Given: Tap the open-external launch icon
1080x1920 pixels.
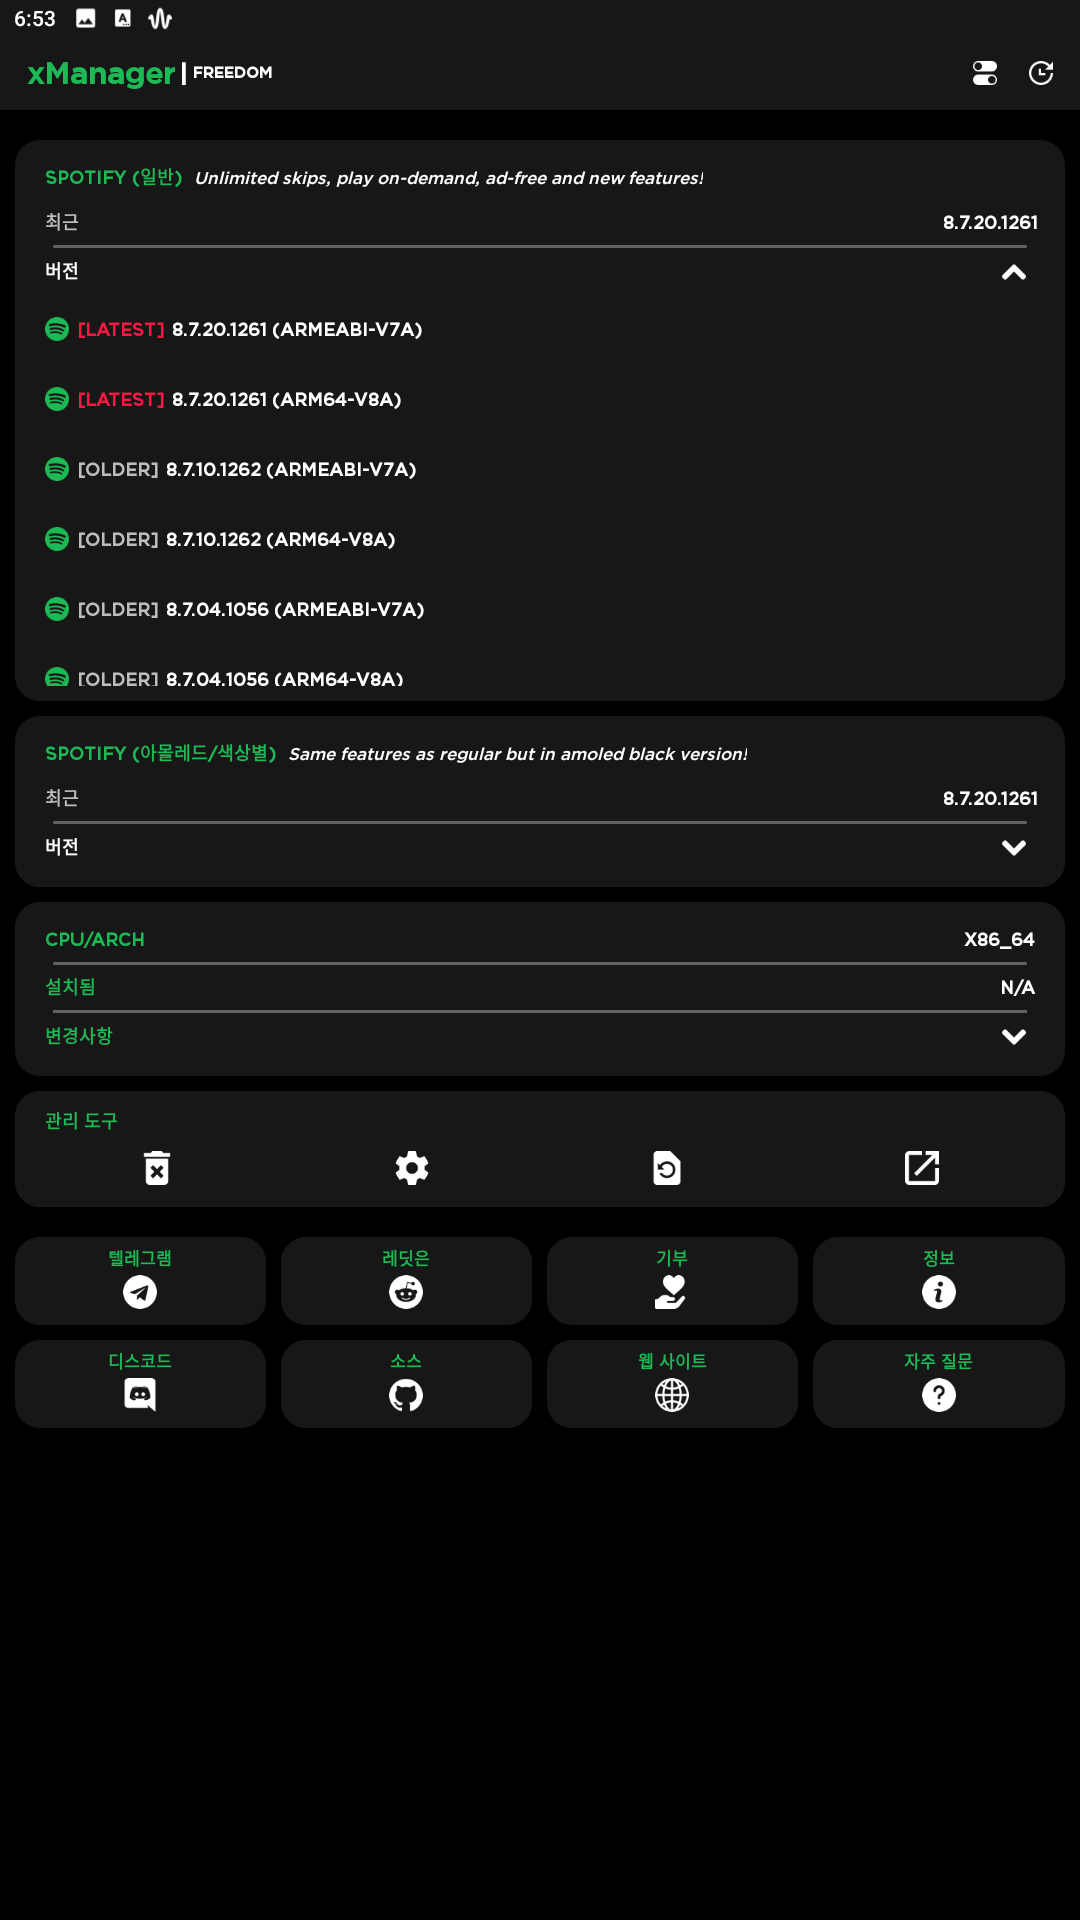Looking at the screenshot, I should coord(922,1167).
